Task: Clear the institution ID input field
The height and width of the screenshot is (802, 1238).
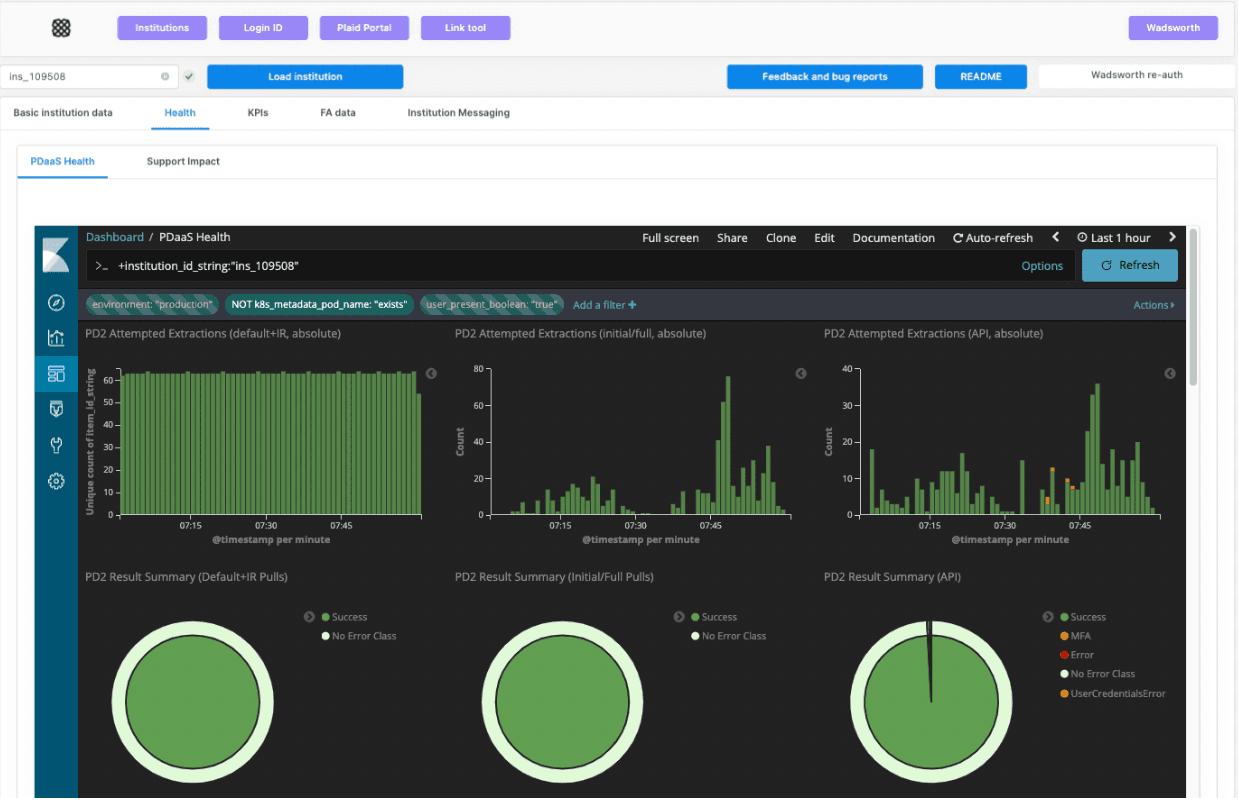Action: click(x=165, y=77)
